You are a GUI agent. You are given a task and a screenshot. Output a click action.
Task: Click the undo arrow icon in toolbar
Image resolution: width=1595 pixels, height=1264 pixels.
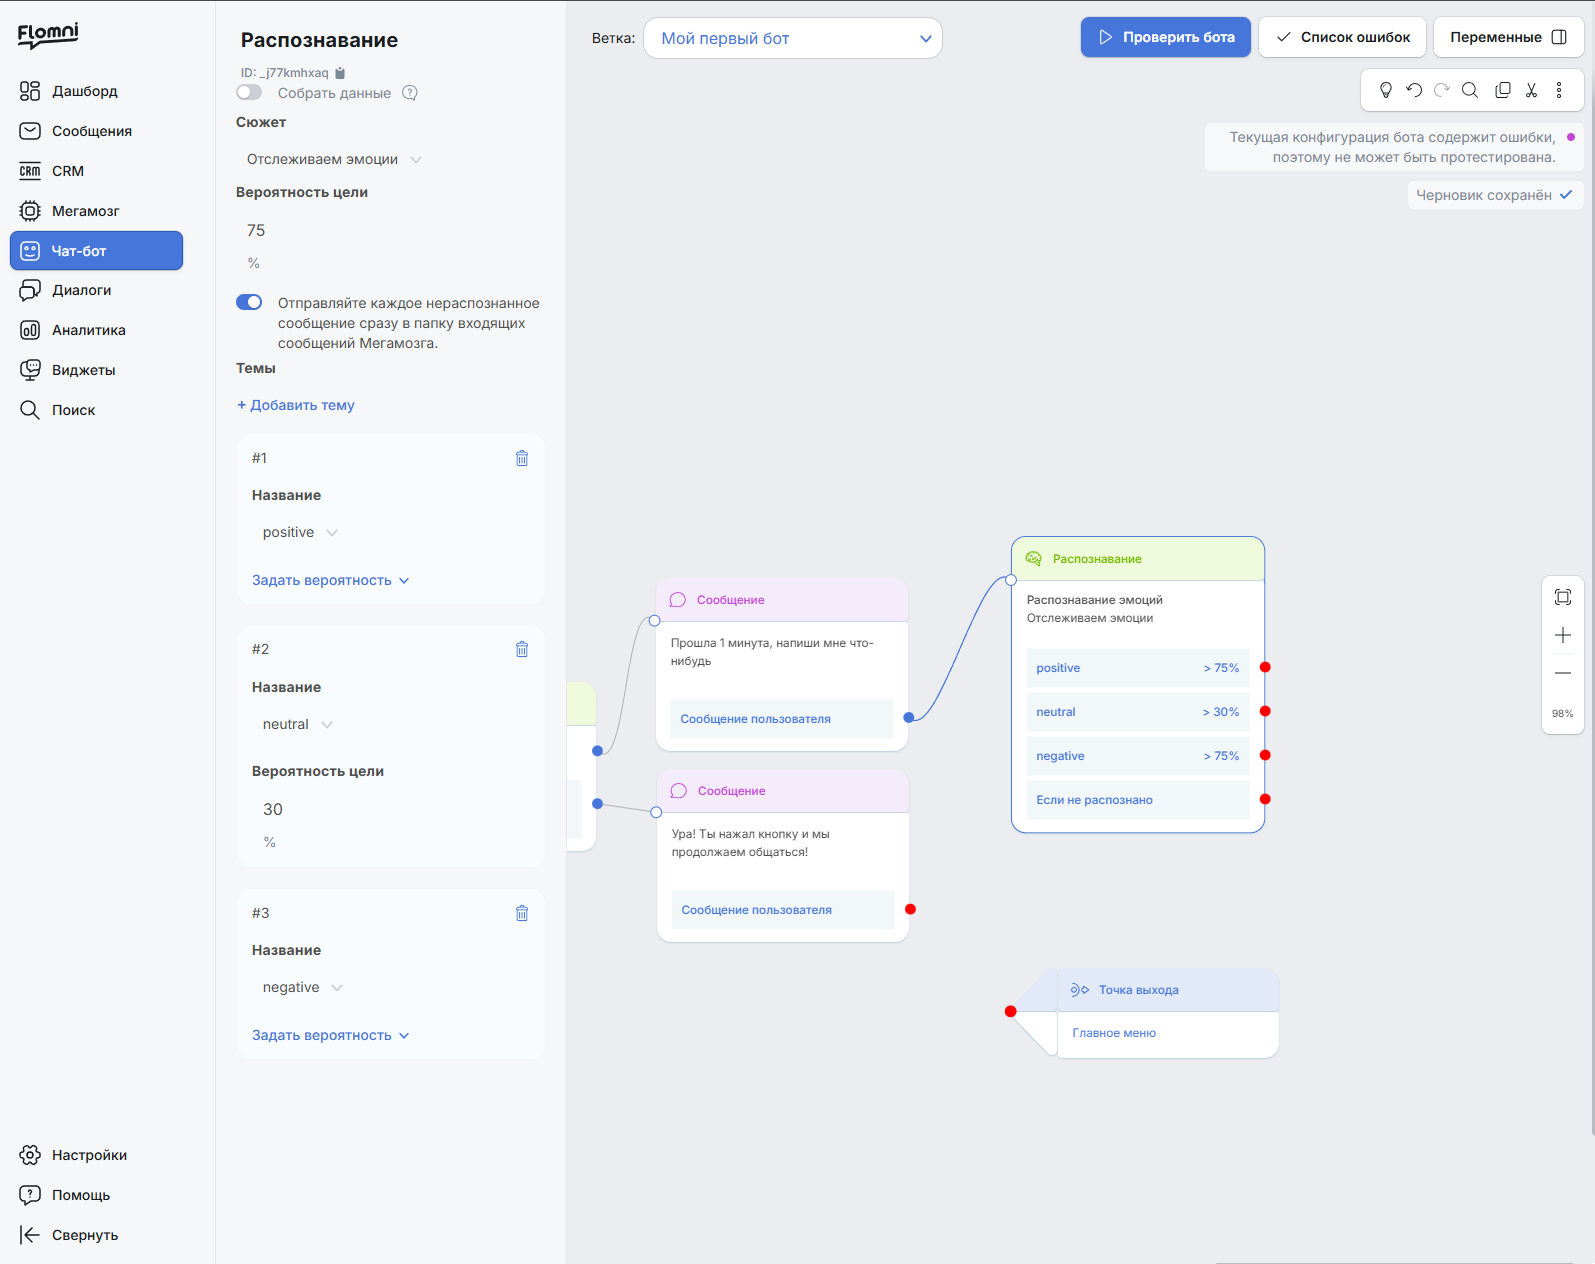1414,90
